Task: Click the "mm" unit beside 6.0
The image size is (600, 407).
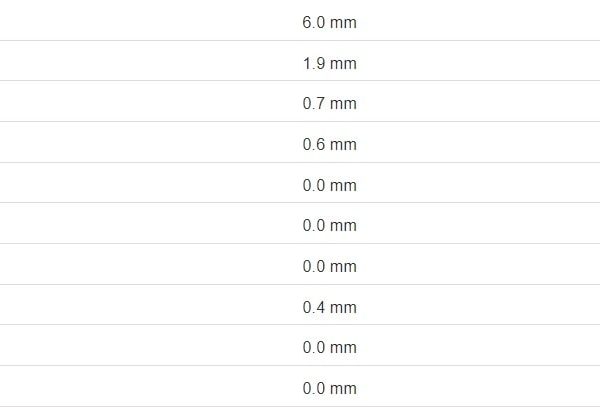Action: (343, 23)
